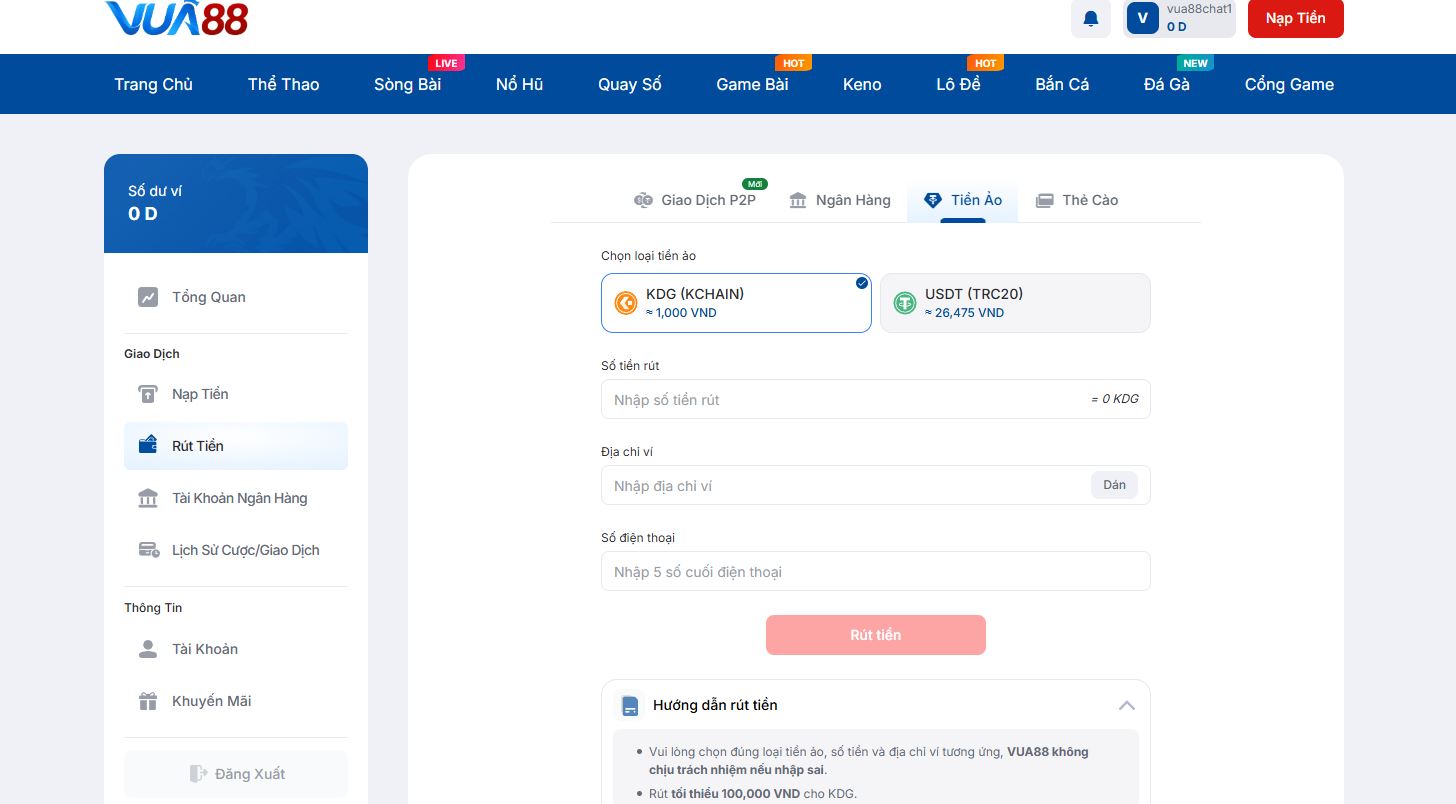Click the red Nạp Tiền button
This screenshot has height=804, width=1456.
1295,19
